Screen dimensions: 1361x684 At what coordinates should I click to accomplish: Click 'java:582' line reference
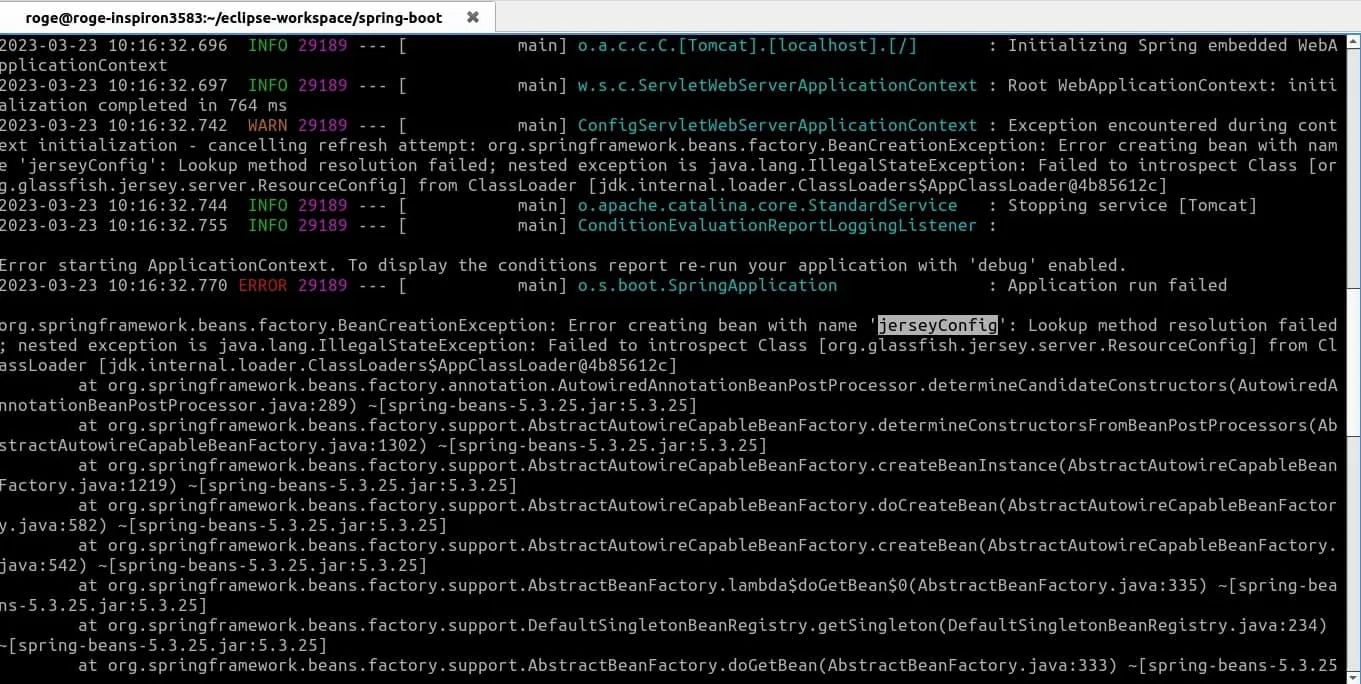pos(58,525)
